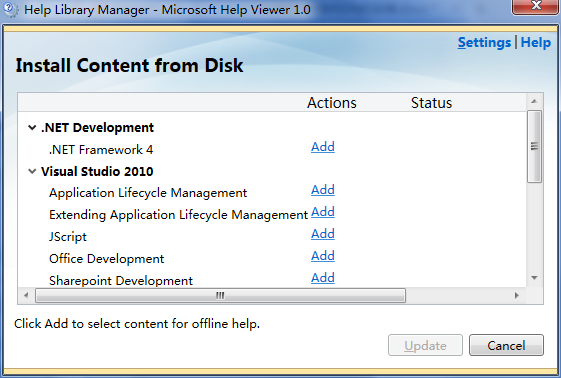Add Application Lifecycle Management content
The width and height of the screenshot is (561, 378).
coord(323,190)
